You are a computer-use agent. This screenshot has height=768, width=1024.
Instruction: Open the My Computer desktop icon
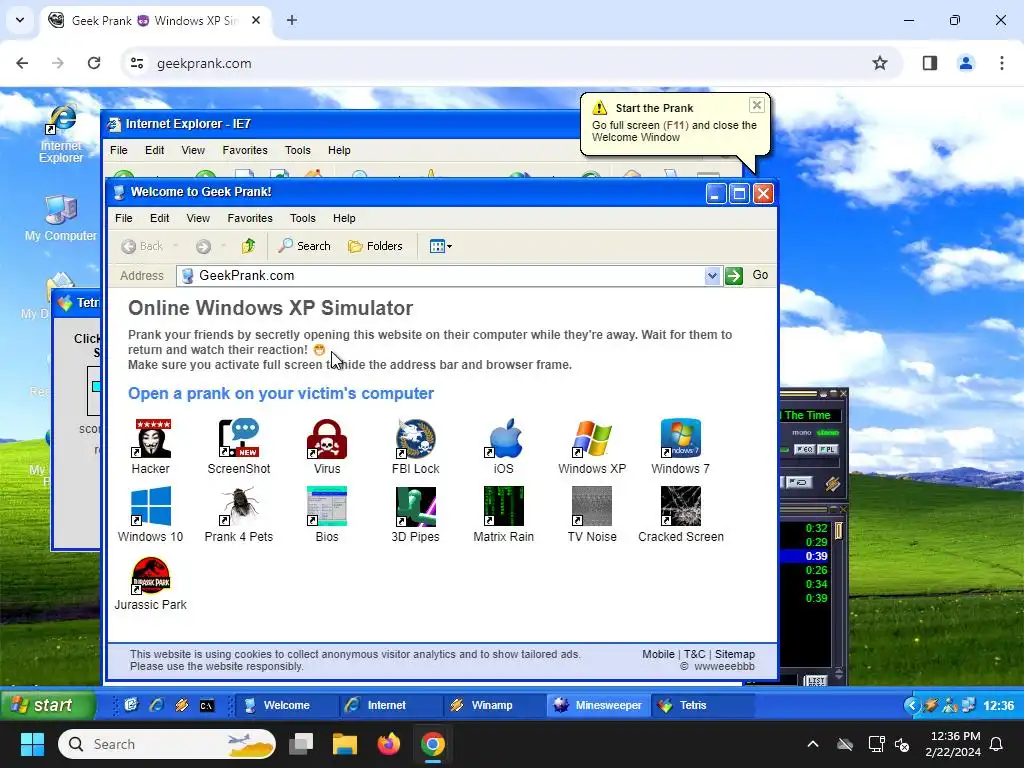pos(61,219)
